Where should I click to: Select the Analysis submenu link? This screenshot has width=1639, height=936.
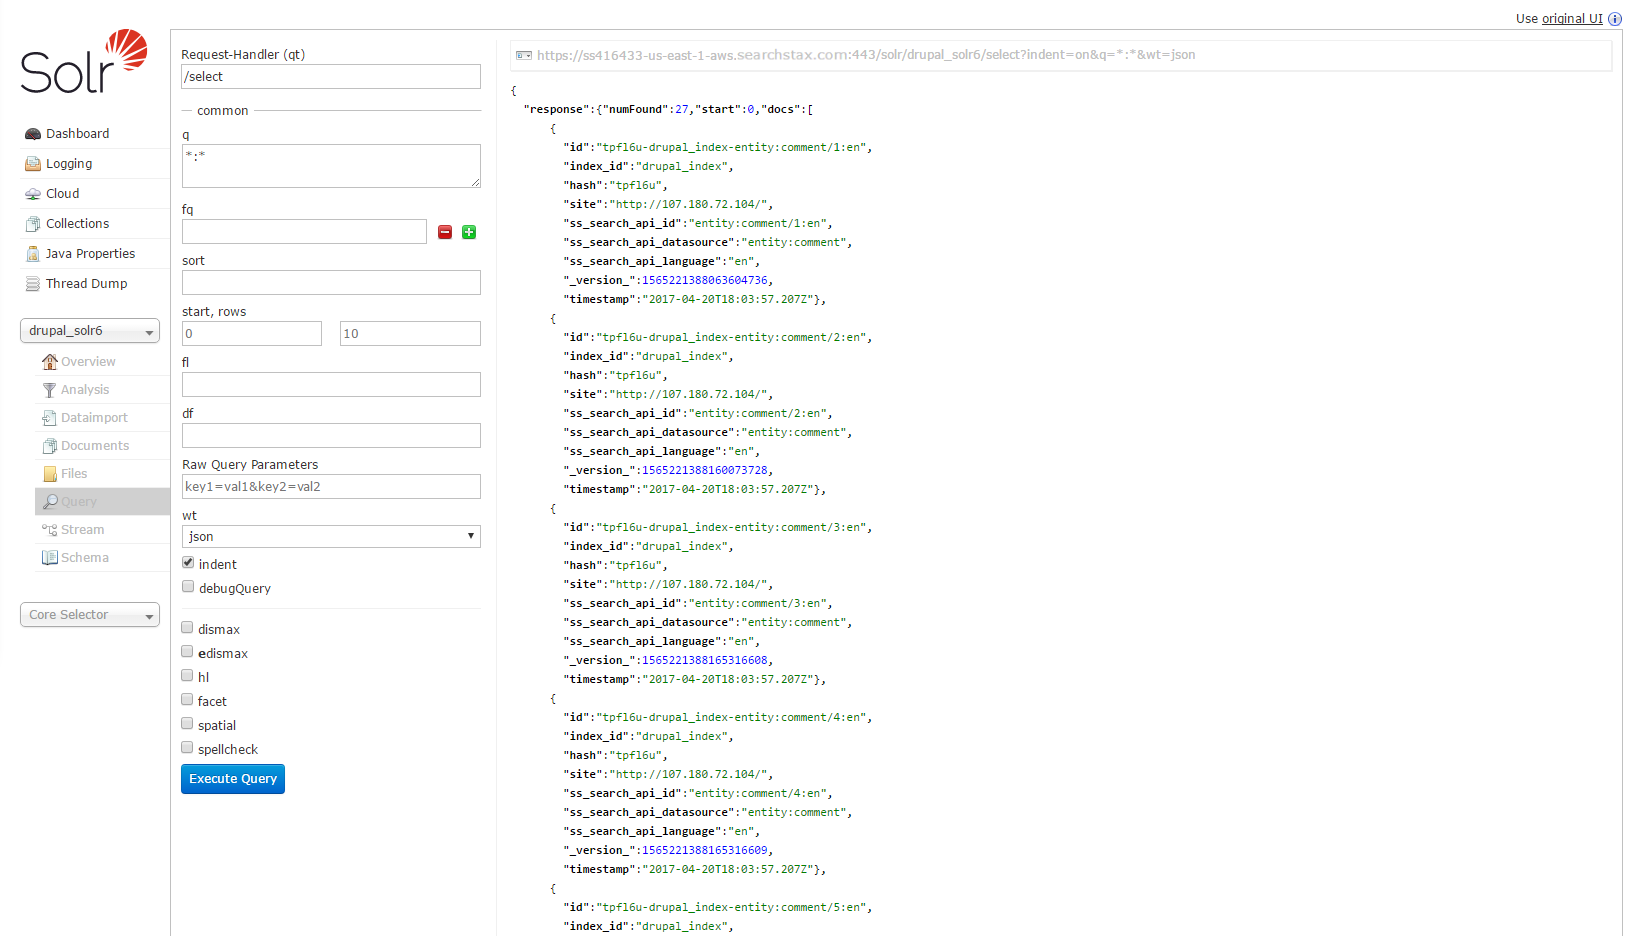[x=102, y=390]
